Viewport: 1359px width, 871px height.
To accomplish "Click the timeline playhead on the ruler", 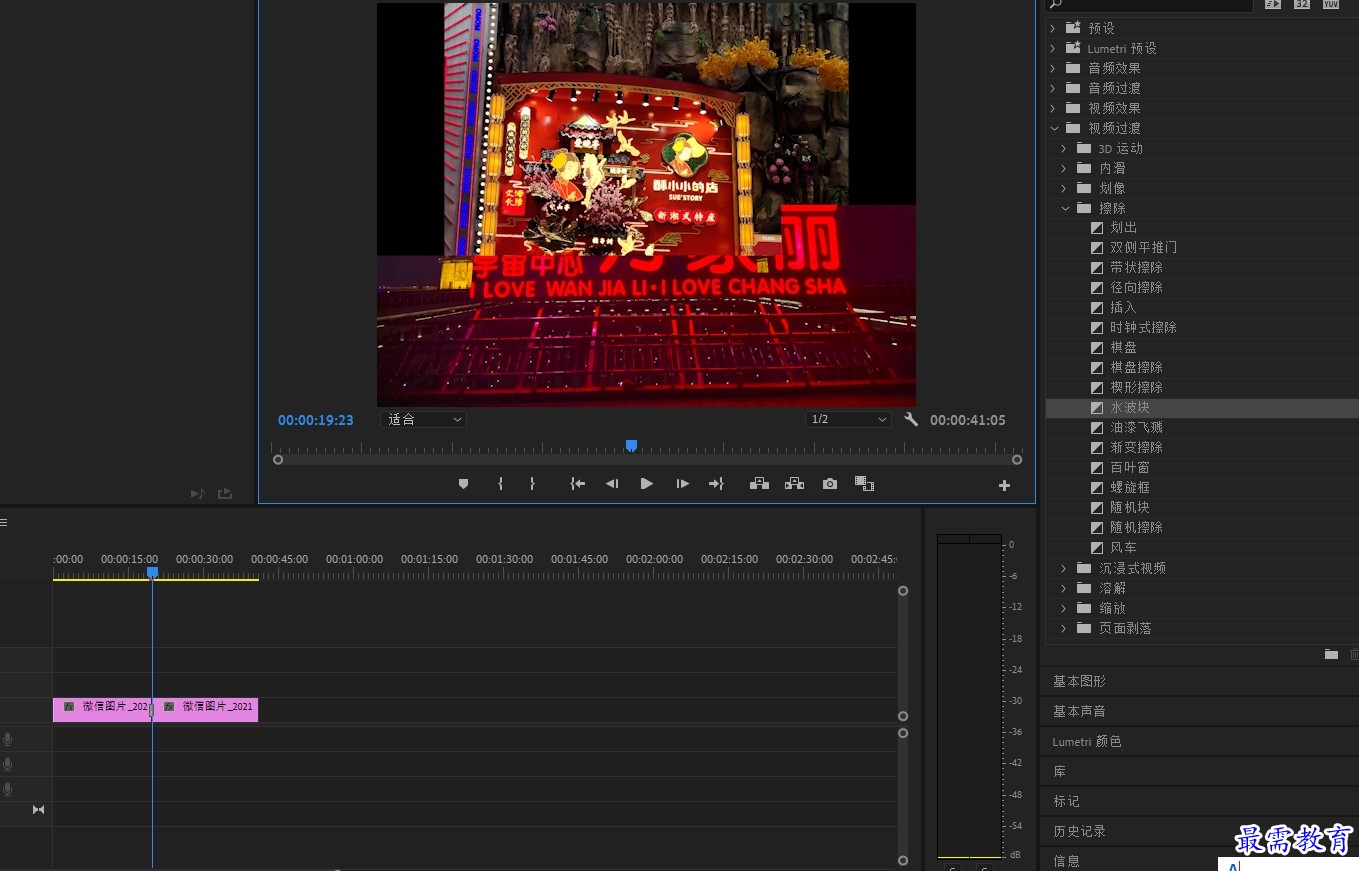I will (152, 572).
